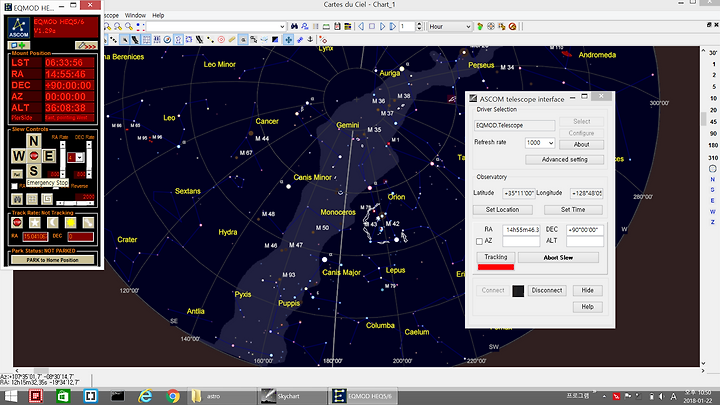Viewport: 720px width, 405px height.
Task: Hit the red Emergency Stop button
Action: (x=34, y=156)
